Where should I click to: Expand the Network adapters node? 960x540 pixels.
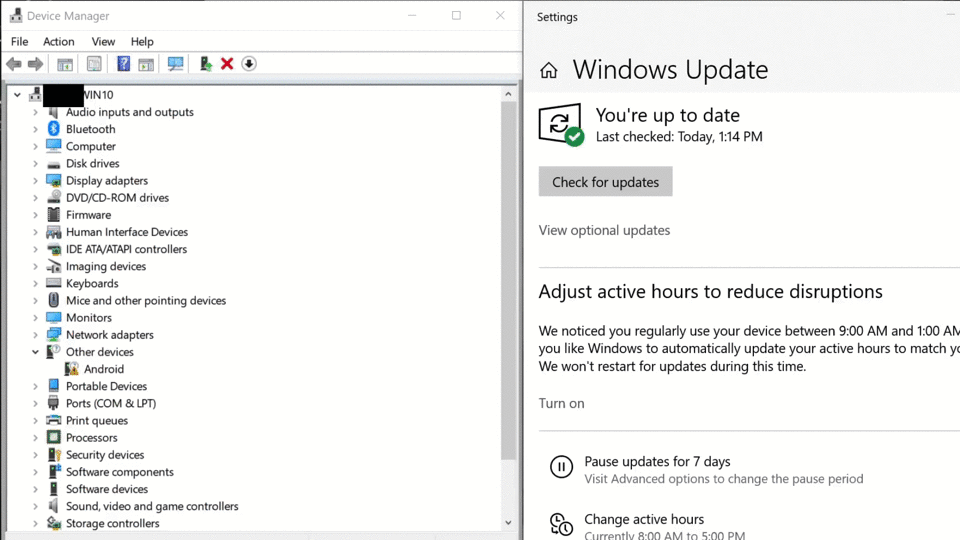35,335
